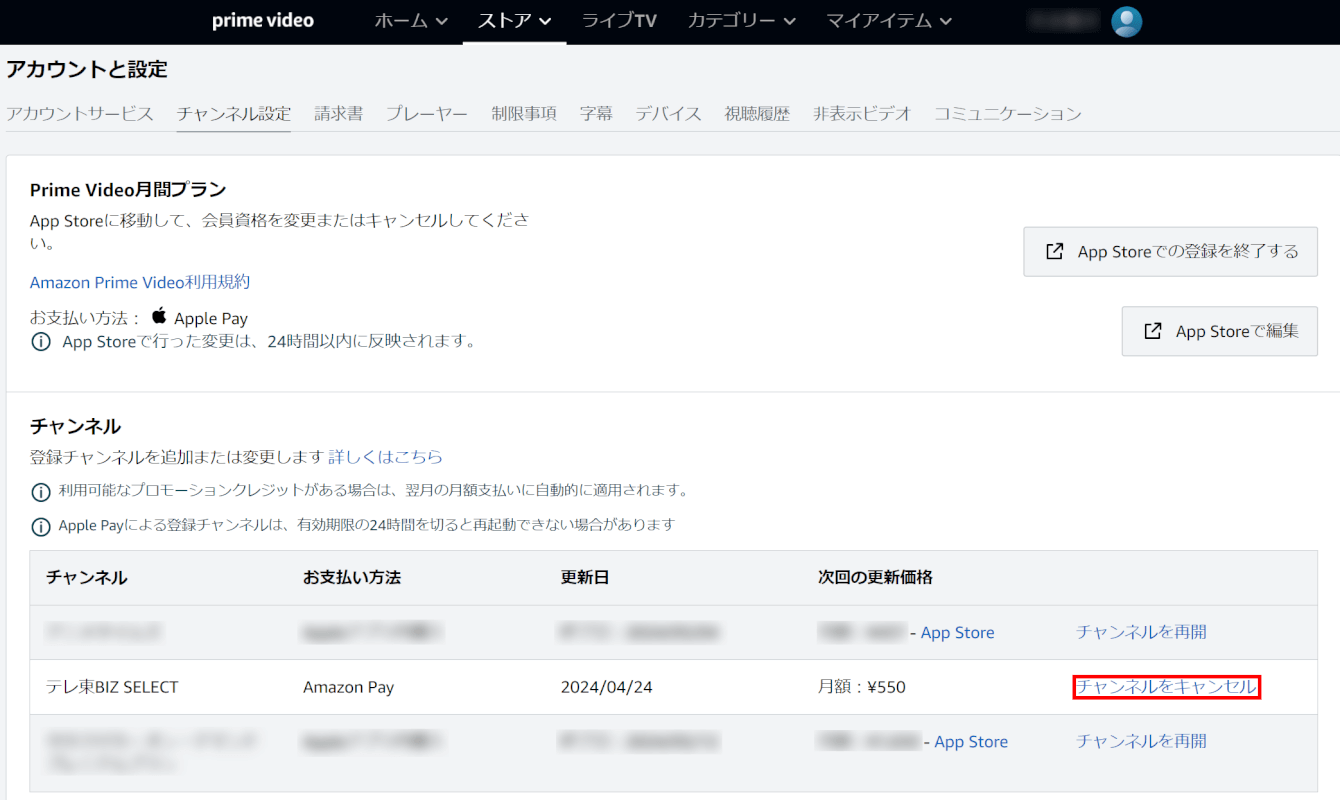Viewport: 1340px width, 800px height.
Task: Open Amazon Prime Video利用規約 link
Action: pyautogui.click(x=140, y=282)
